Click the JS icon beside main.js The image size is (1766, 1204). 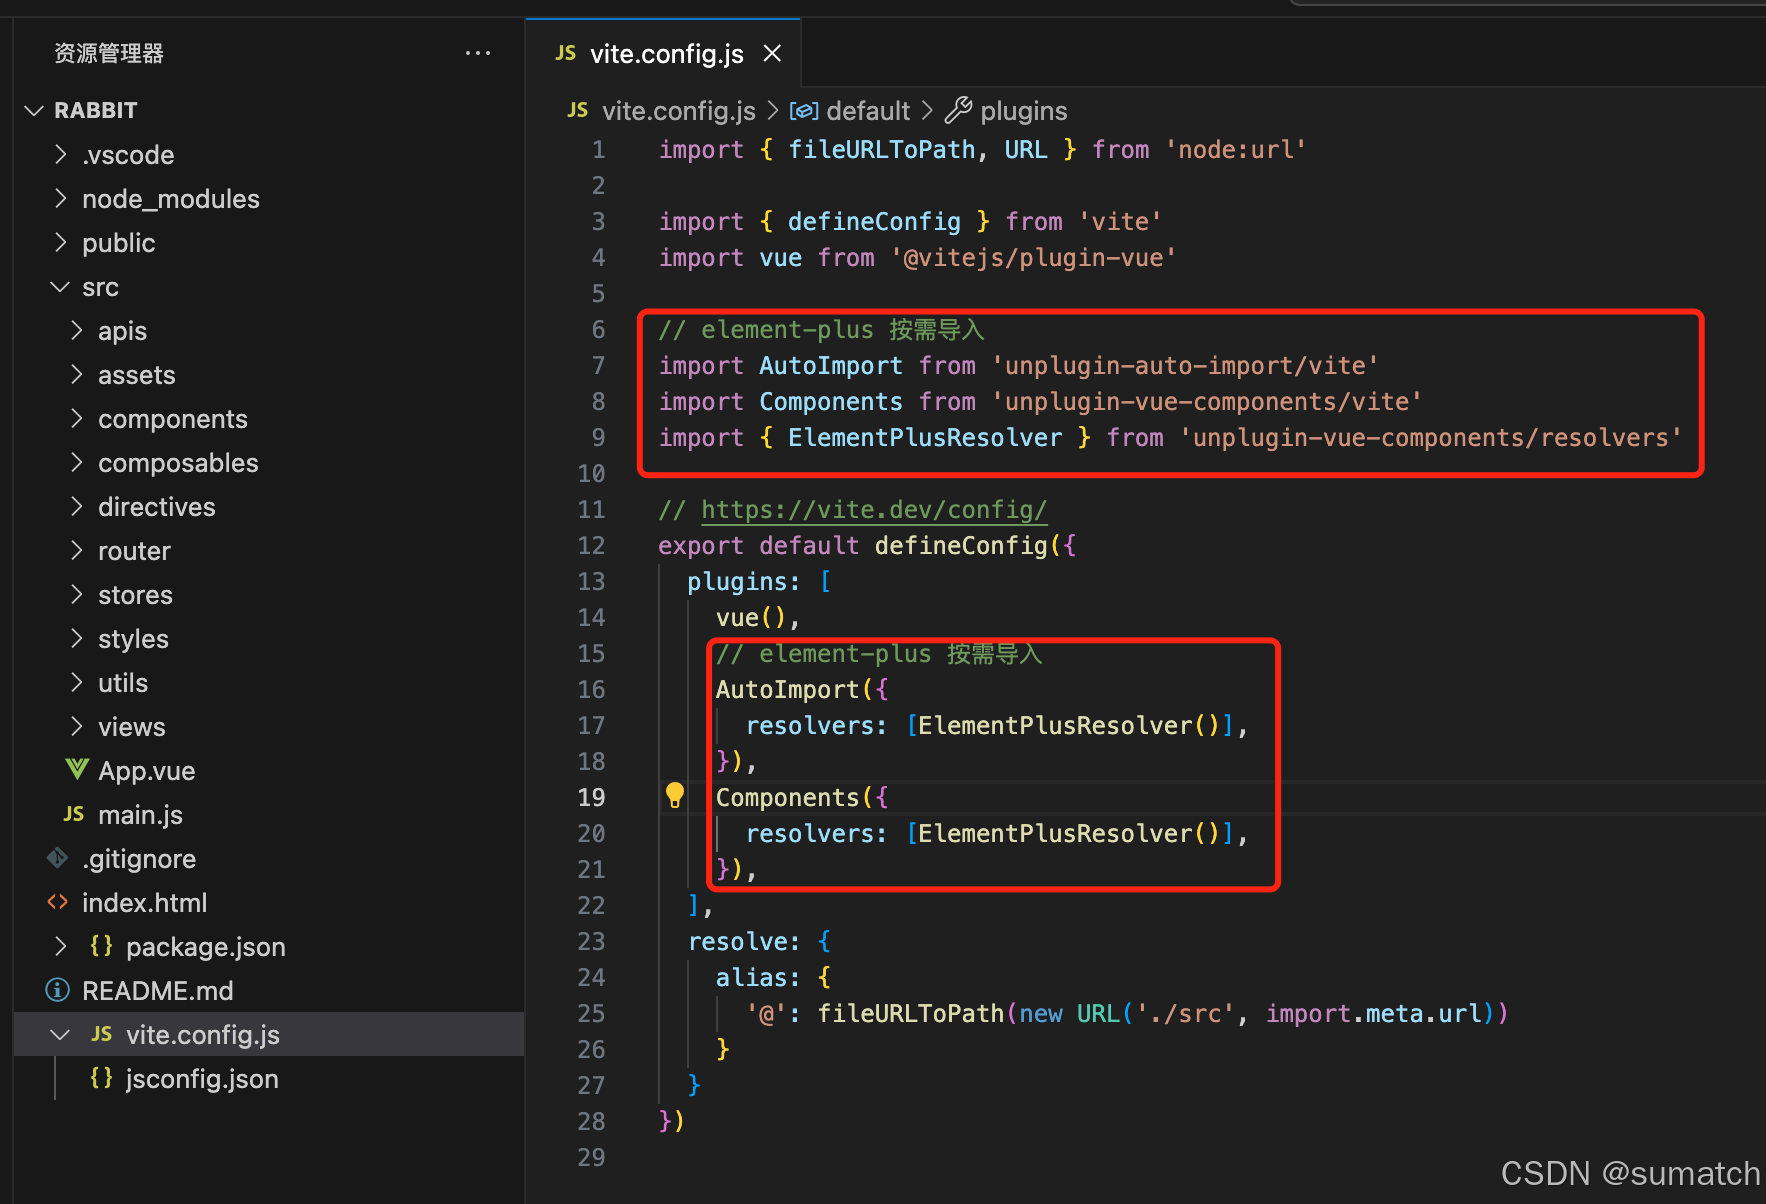point(74,814)
